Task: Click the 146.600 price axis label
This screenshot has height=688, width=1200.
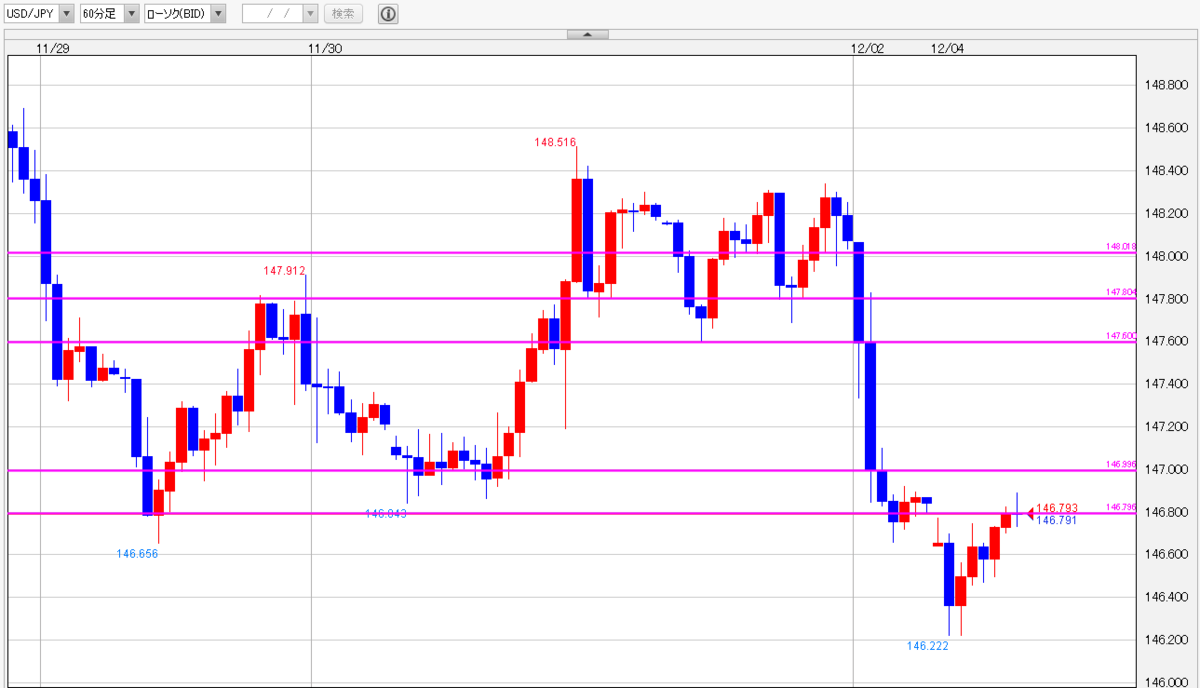Action: click(1165, 555)
